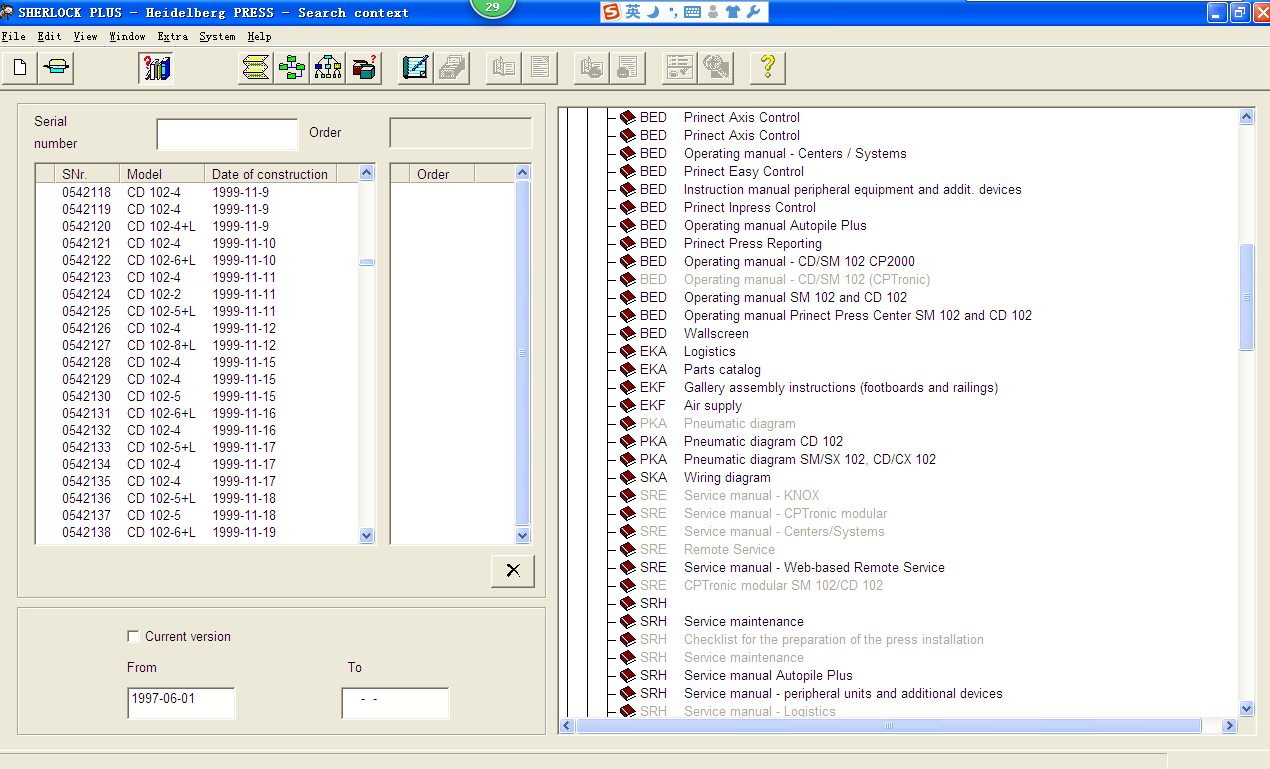Click the document tree horizontal scrollbar

click(890, 726)
